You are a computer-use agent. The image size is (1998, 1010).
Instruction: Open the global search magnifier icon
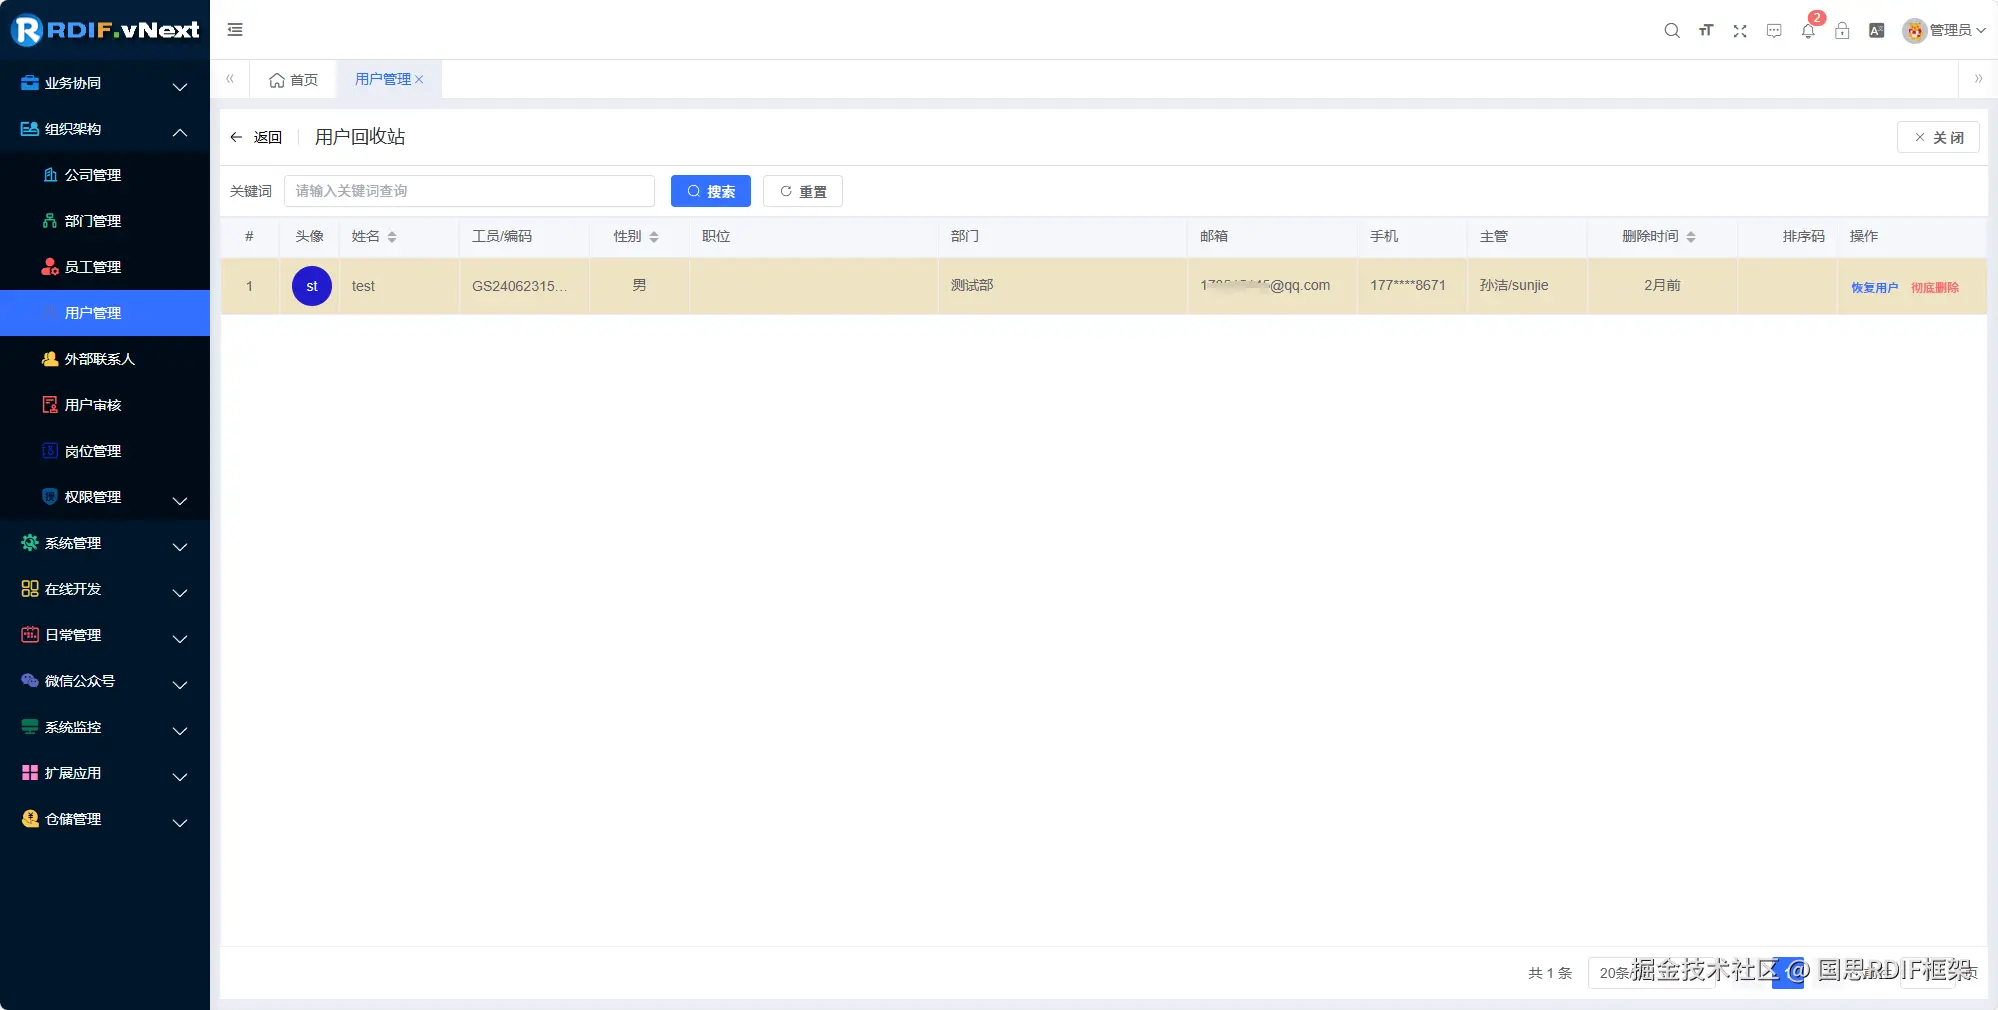point(1671,31)
